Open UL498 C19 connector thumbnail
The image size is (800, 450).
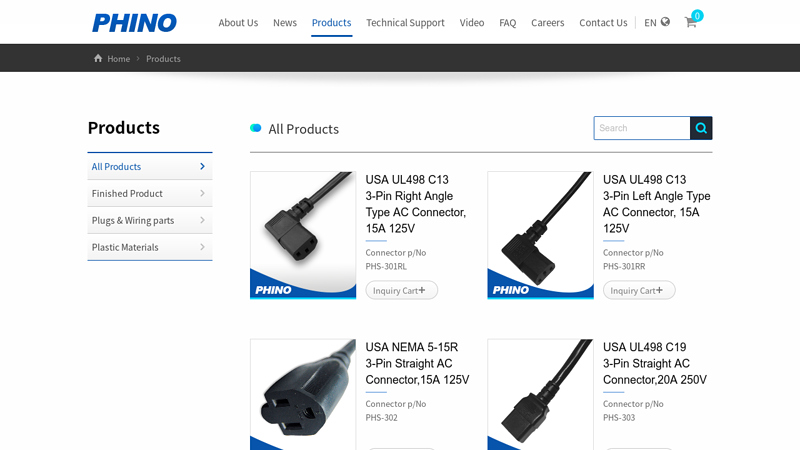click(540, 394)
